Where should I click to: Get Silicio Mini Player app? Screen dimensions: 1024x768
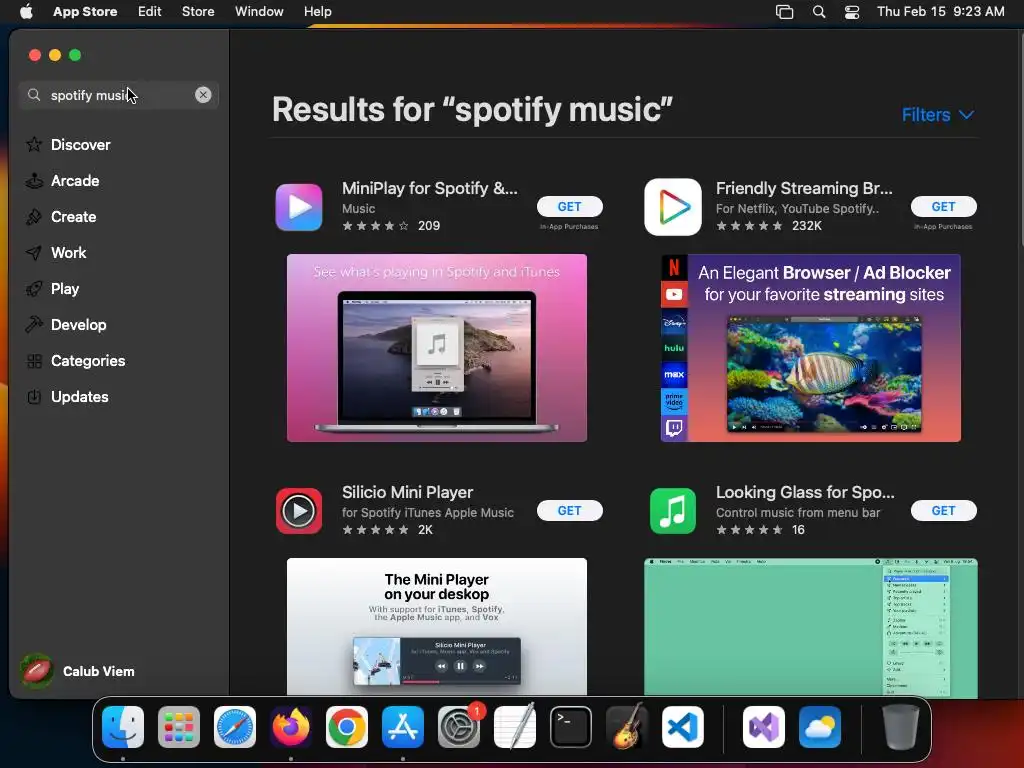(569, 511)
